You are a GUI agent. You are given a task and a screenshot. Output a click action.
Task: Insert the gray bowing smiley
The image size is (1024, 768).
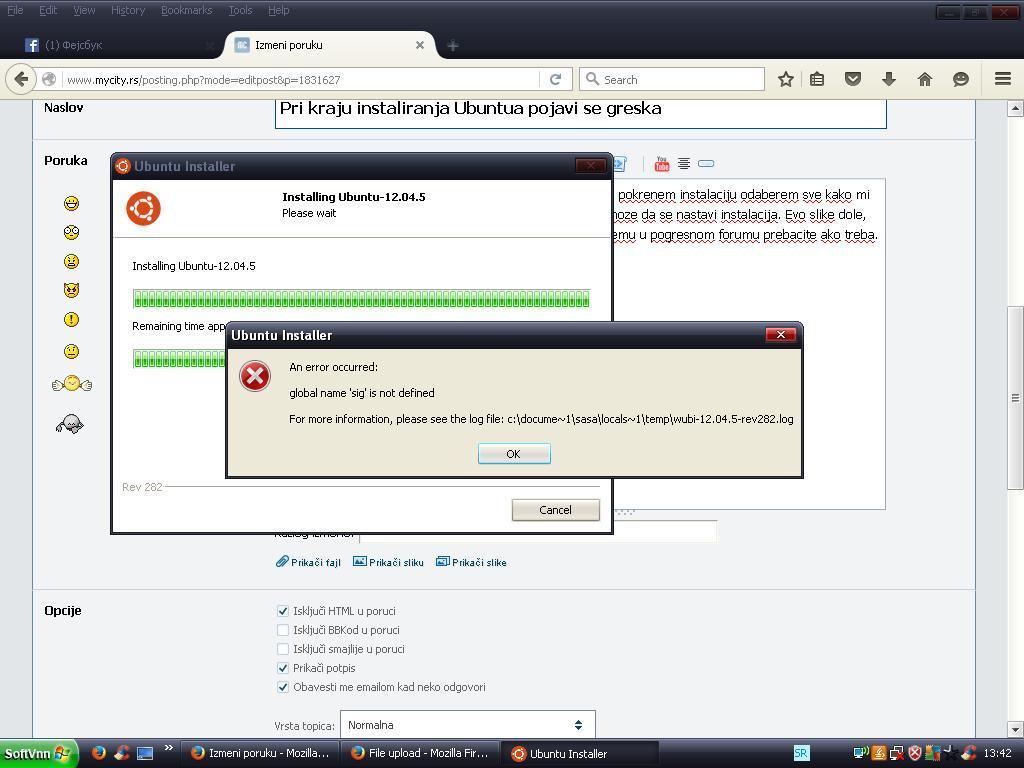(70, 424)
